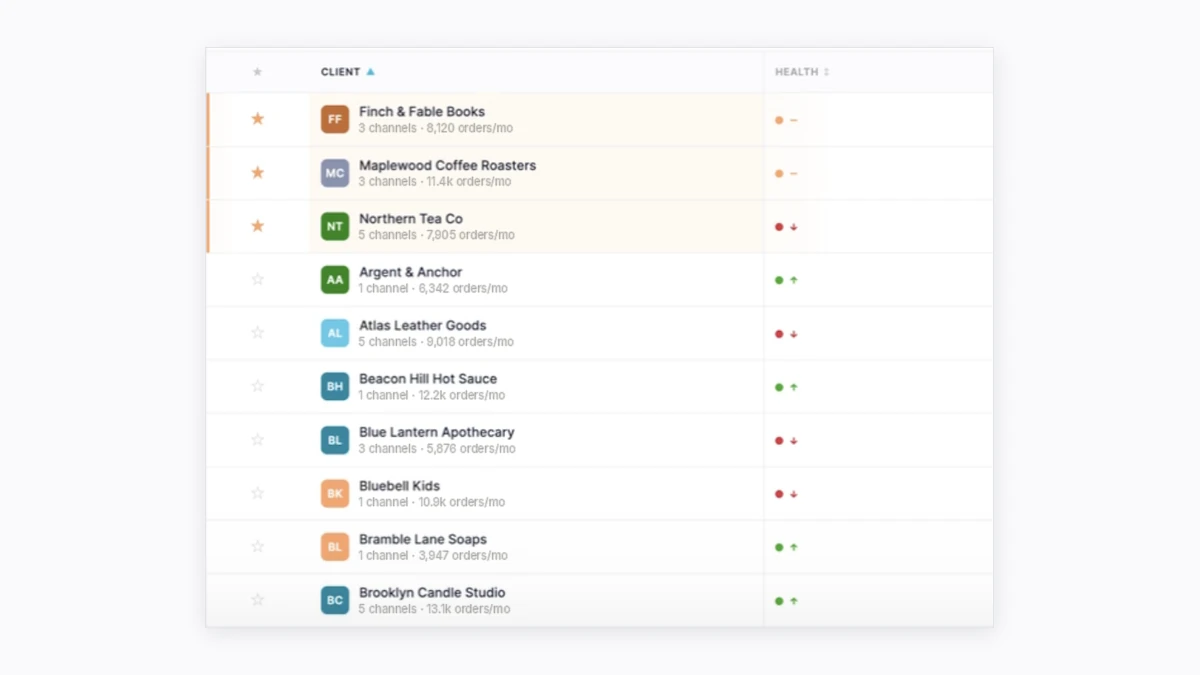Screen dimensions: 1200x675
Task: Select Blue Lantern Apothecary name
Action: pos(437,432)
